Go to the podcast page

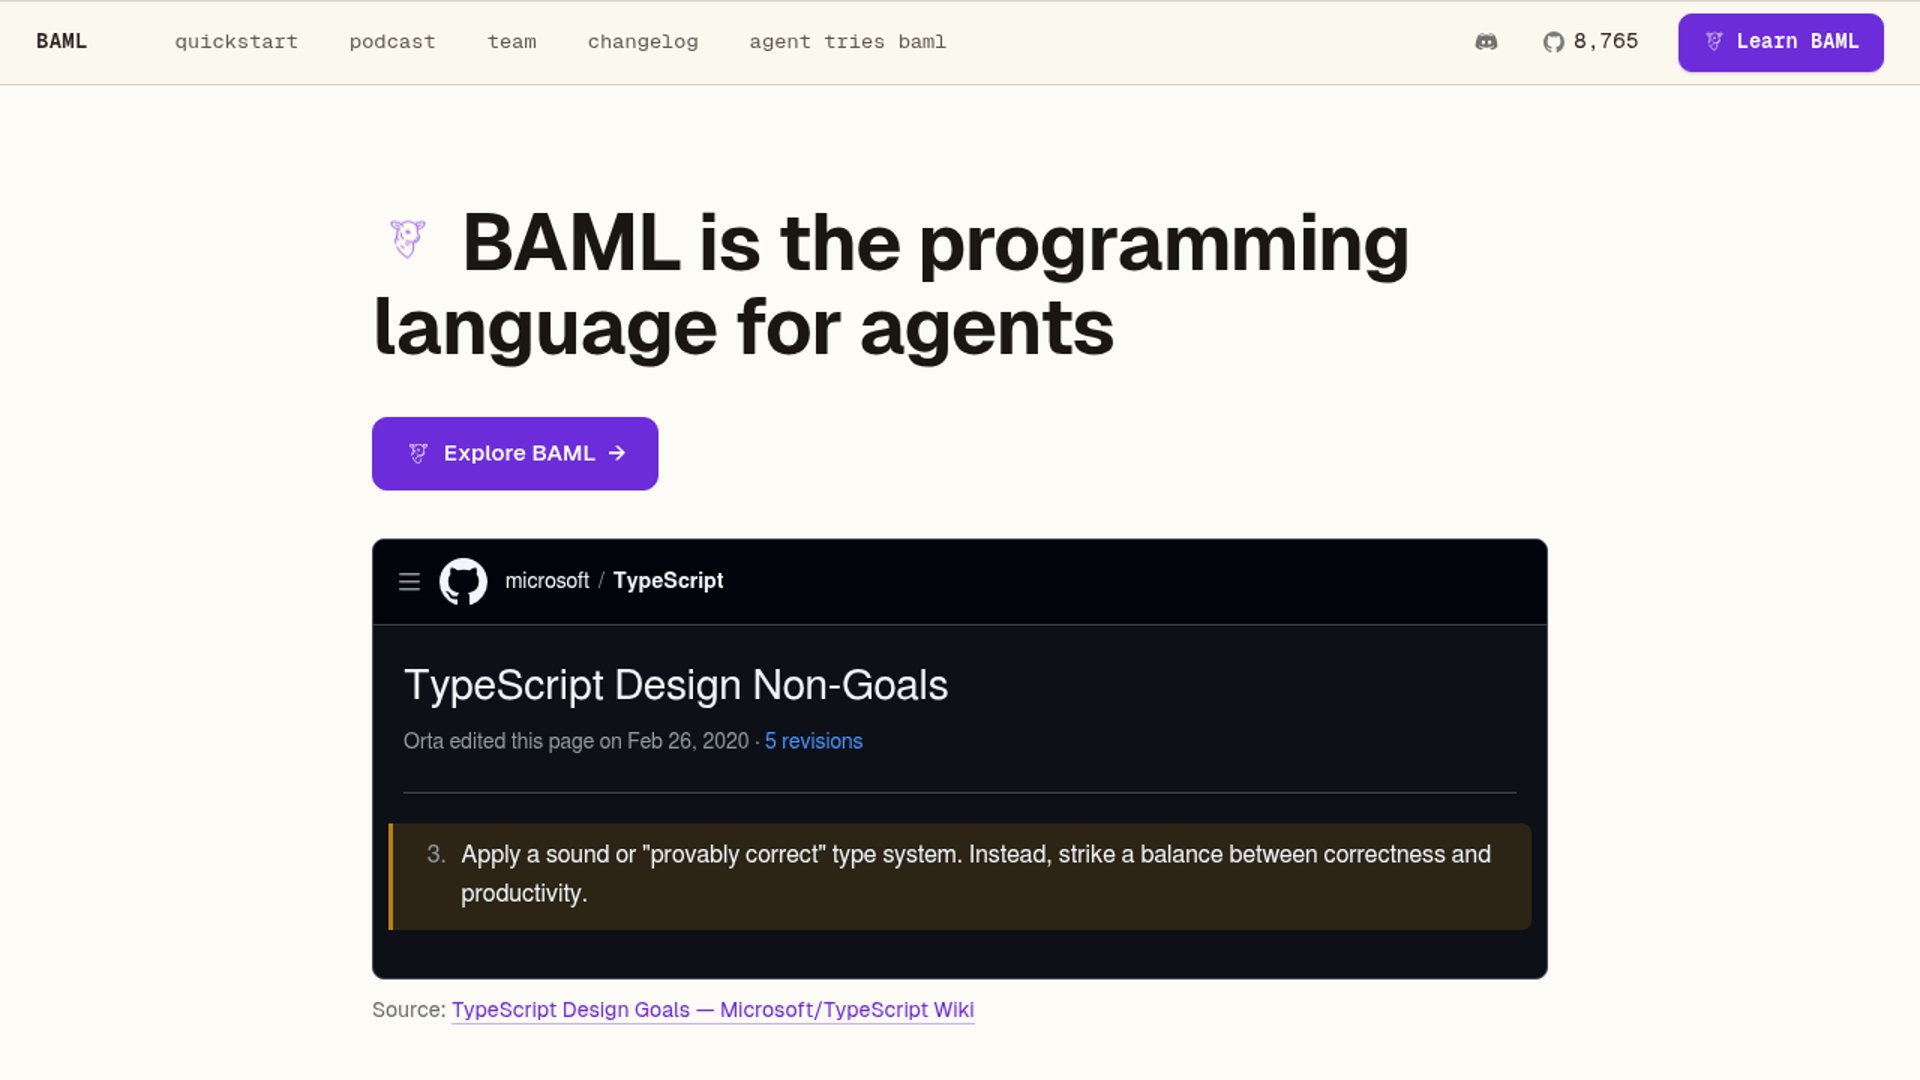coord(392,42)
